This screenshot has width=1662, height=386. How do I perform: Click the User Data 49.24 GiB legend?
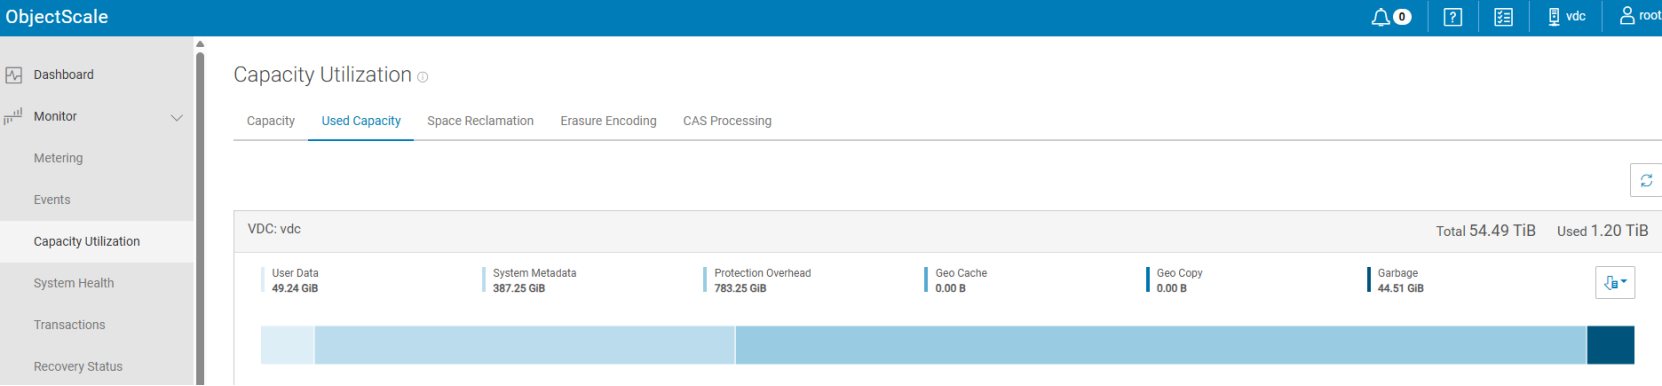pos(291,280)
